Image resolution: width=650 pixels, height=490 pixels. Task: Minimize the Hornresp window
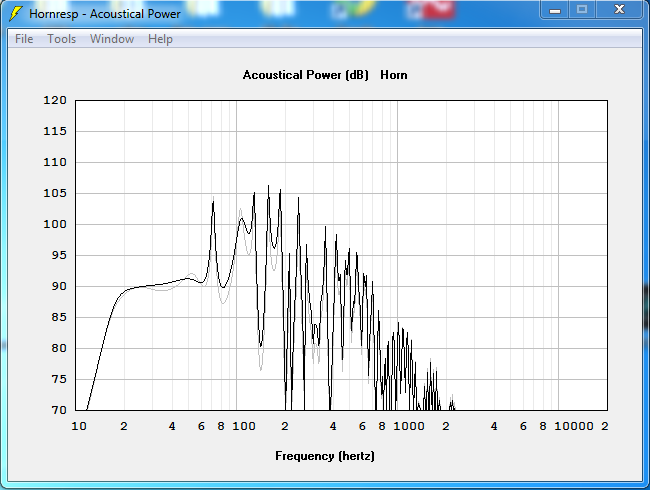(x=555, y=10)
